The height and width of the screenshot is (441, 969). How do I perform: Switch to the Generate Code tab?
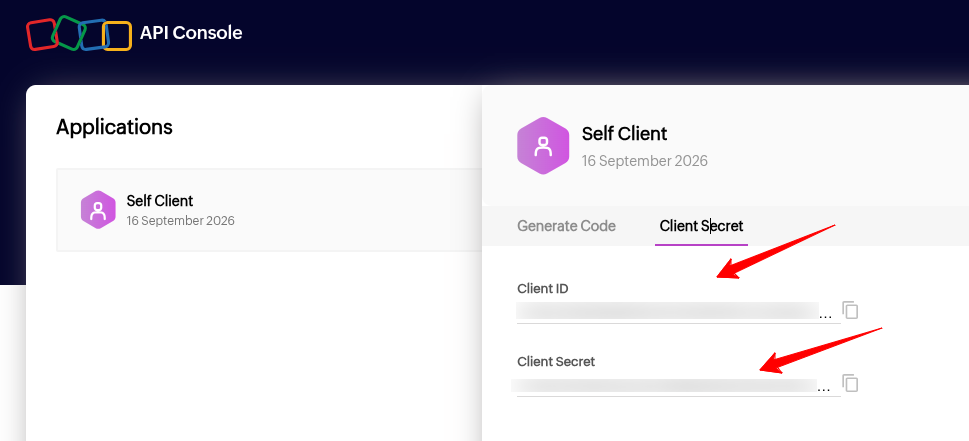coord(566,226)
